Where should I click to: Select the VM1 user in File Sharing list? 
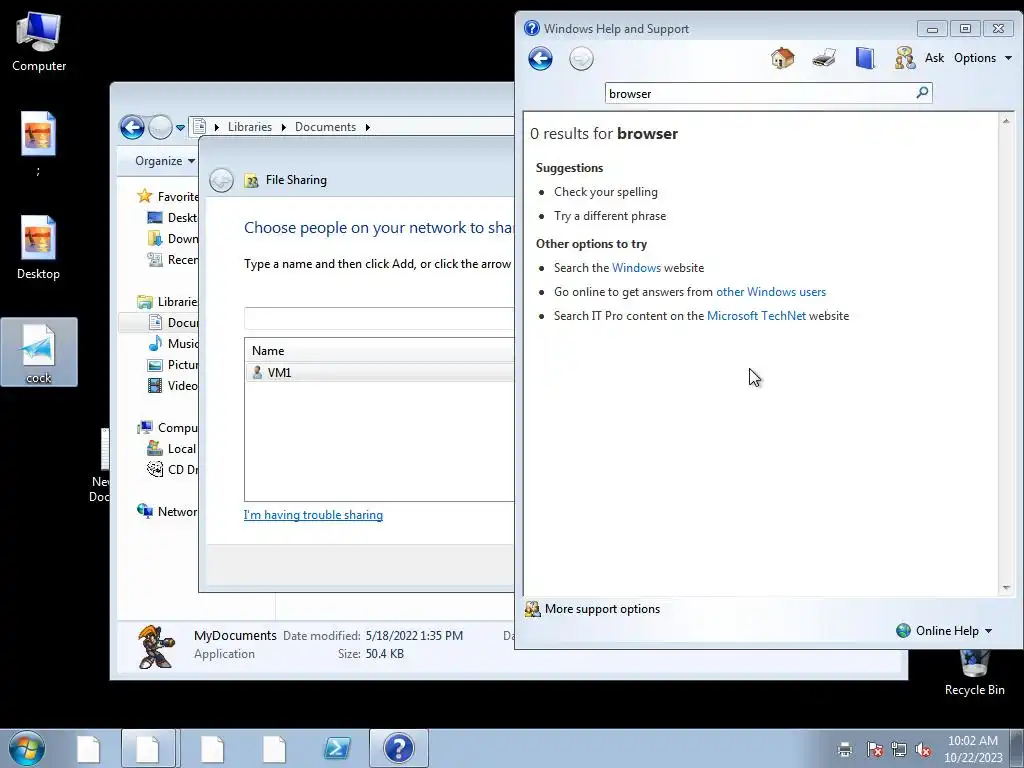379,372
